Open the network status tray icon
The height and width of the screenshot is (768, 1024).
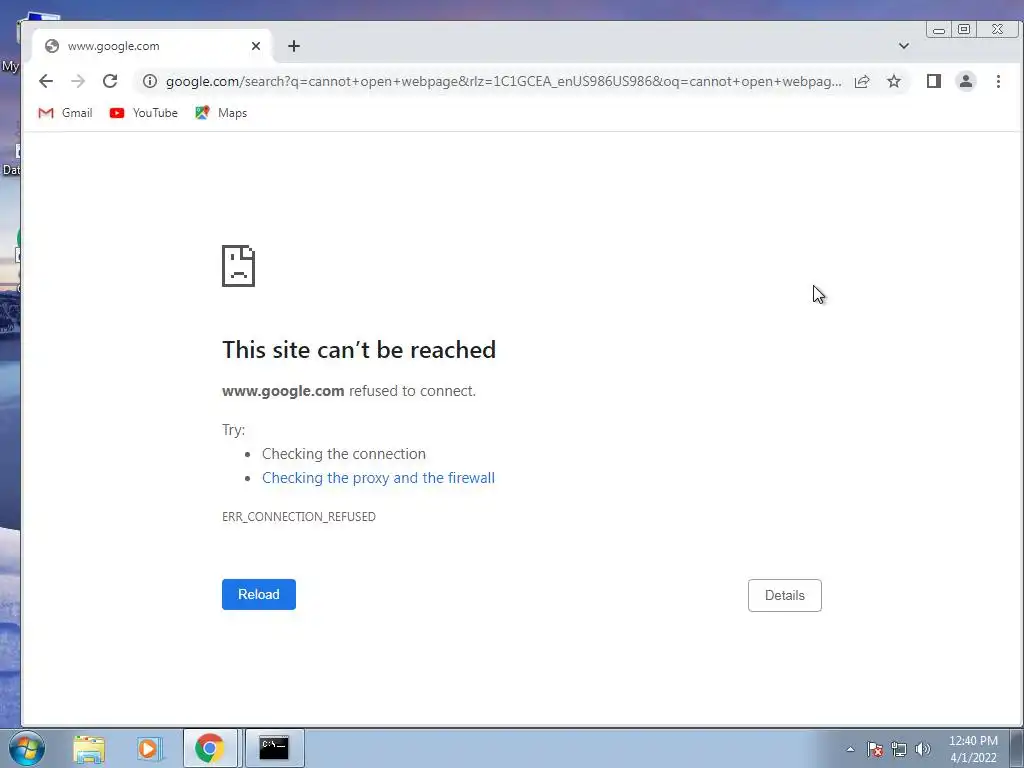(x=899, y=749)
